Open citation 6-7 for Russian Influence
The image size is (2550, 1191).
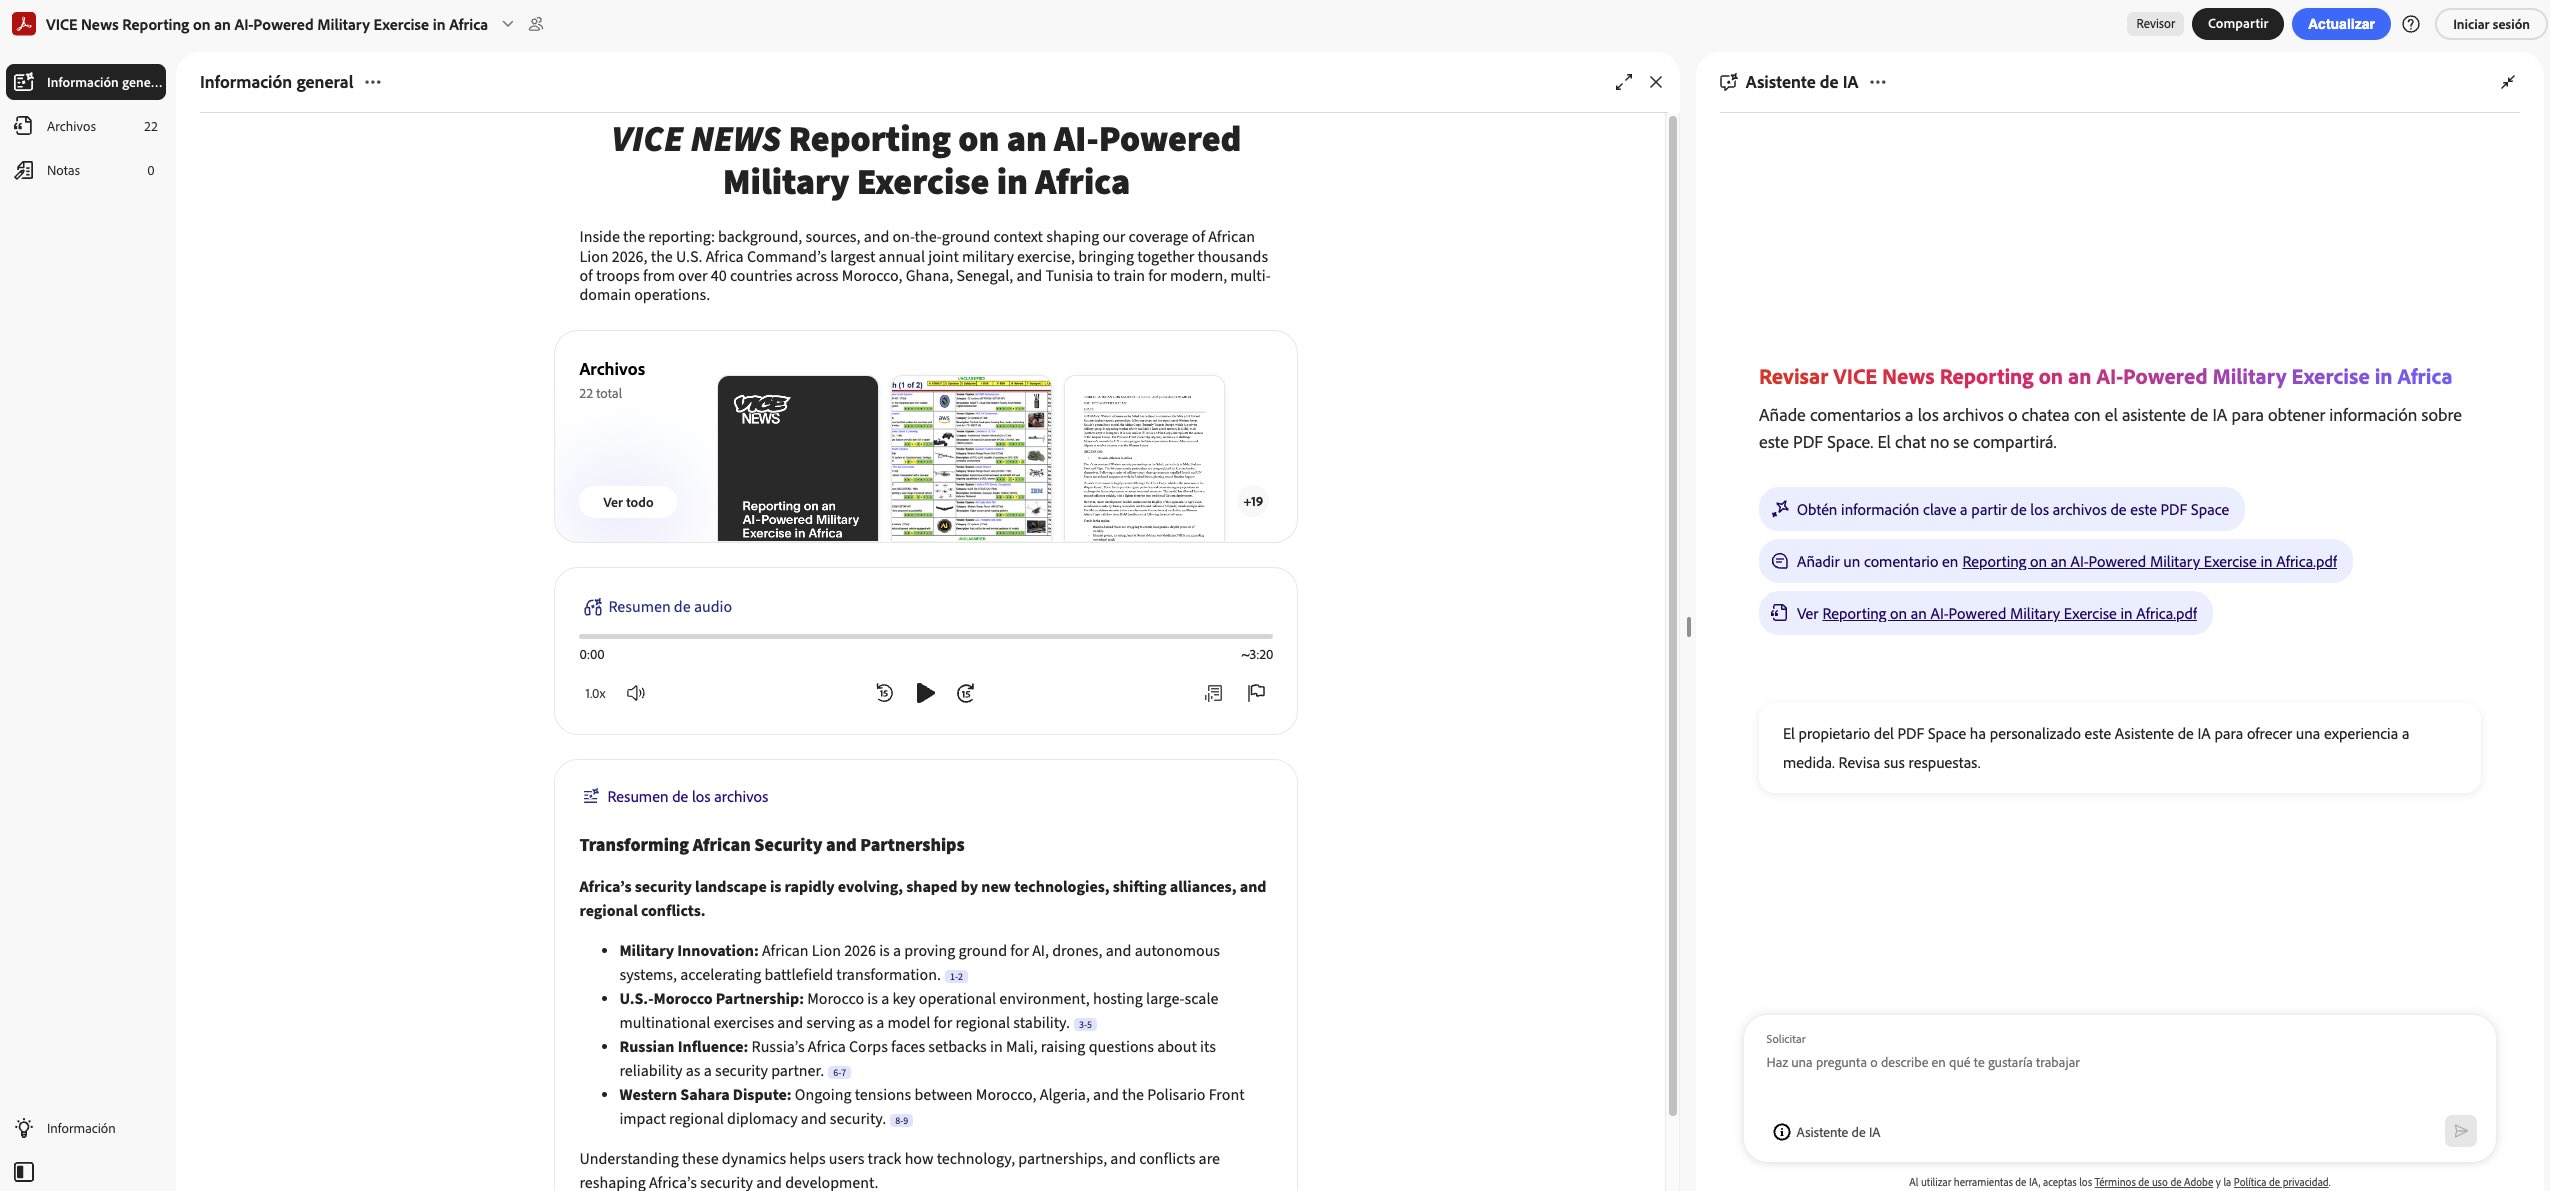839,1072
